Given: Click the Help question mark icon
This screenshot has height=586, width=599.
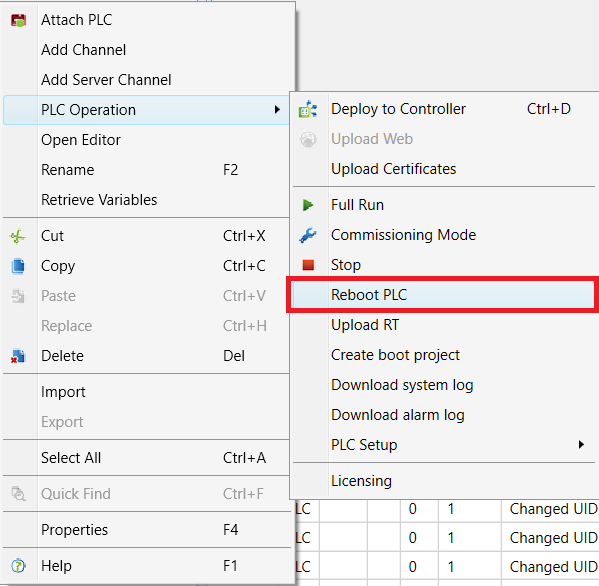Looking at the screenshot, I should click(x=18, y=566).
